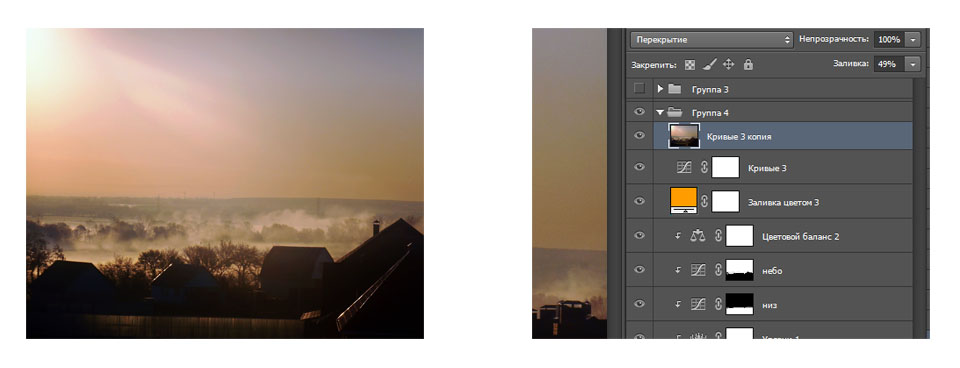Hide the низ layer
This screenshot has width=960, height=368.
tap(639, 304)
